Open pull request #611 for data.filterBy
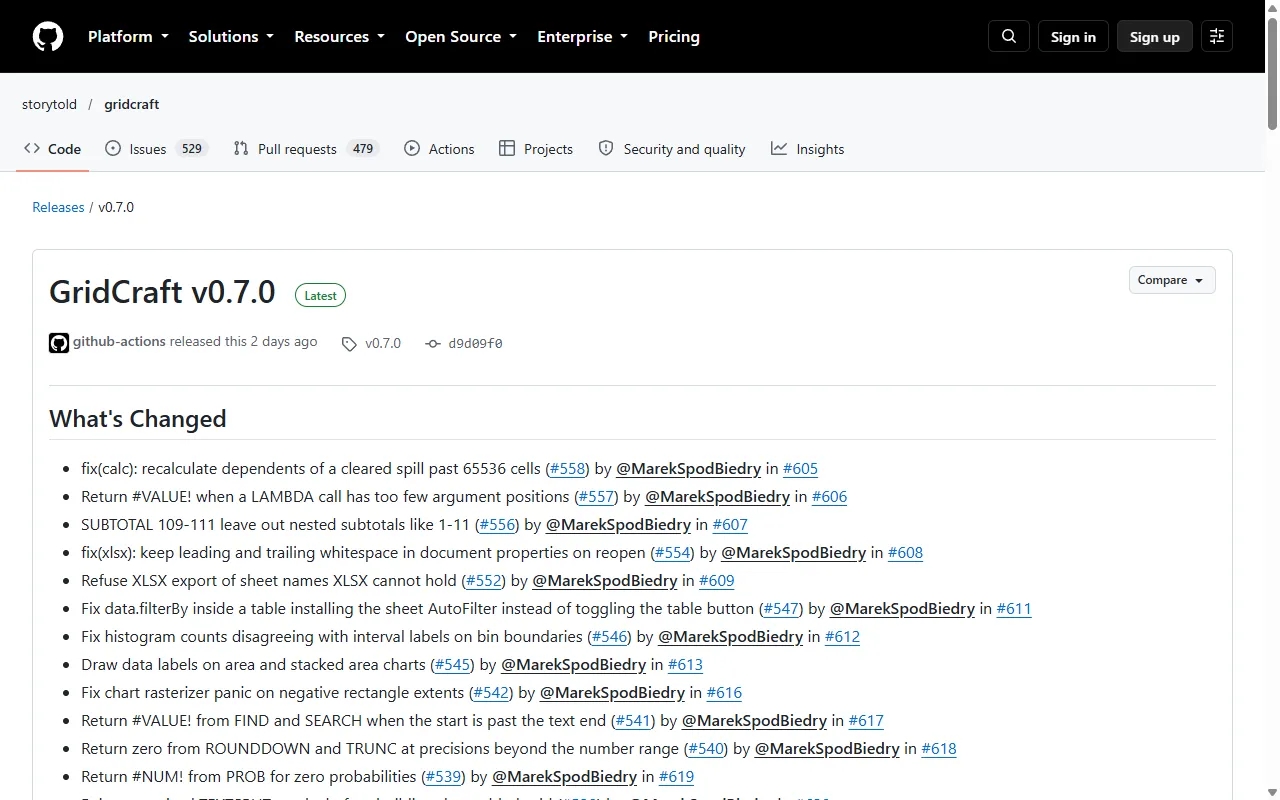Screen dimensions: 1280x800 click(x=1014, y=608)
